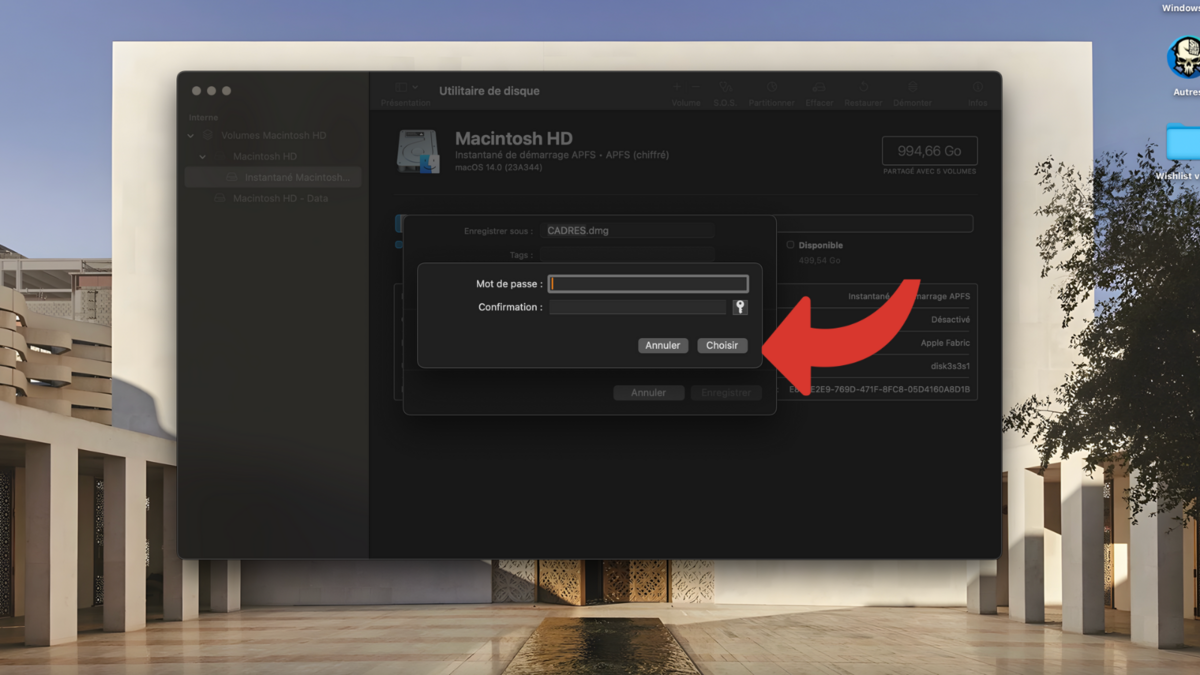Click the Apple Fabric value

[x=945, y=343]
